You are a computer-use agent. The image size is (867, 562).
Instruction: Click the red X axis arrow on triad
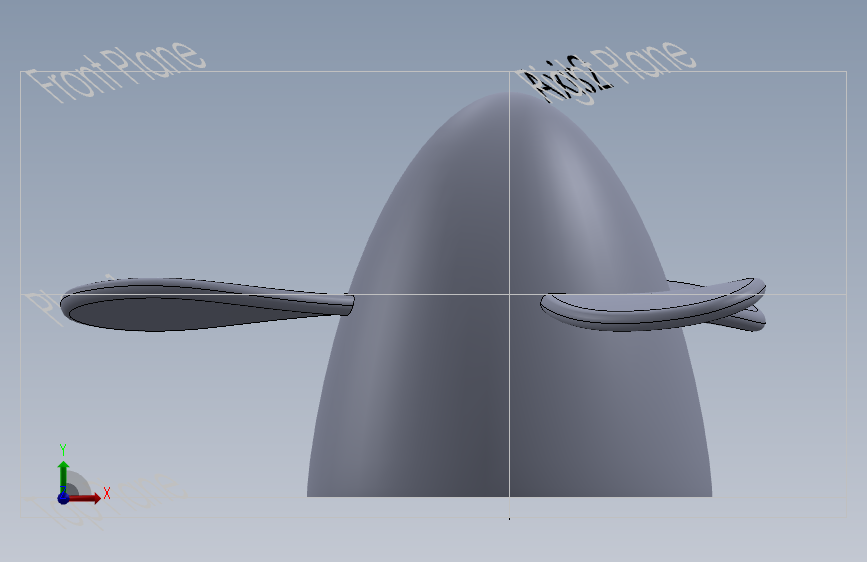click(86, 498)
